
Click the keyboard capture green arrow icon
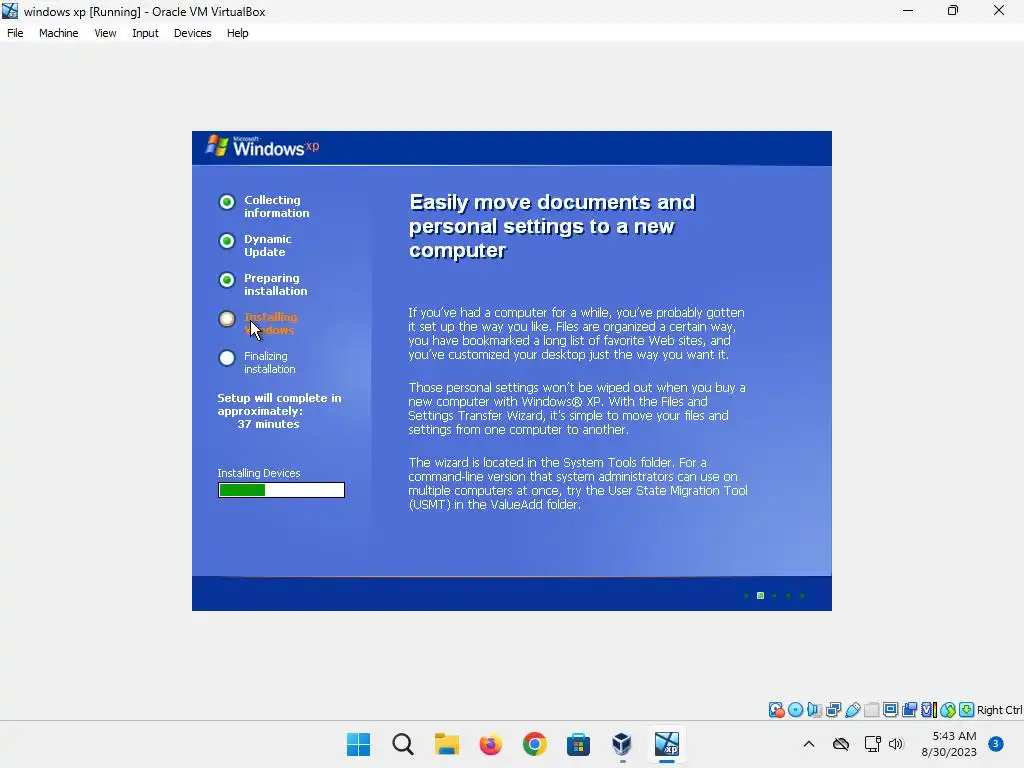point(967,710)
